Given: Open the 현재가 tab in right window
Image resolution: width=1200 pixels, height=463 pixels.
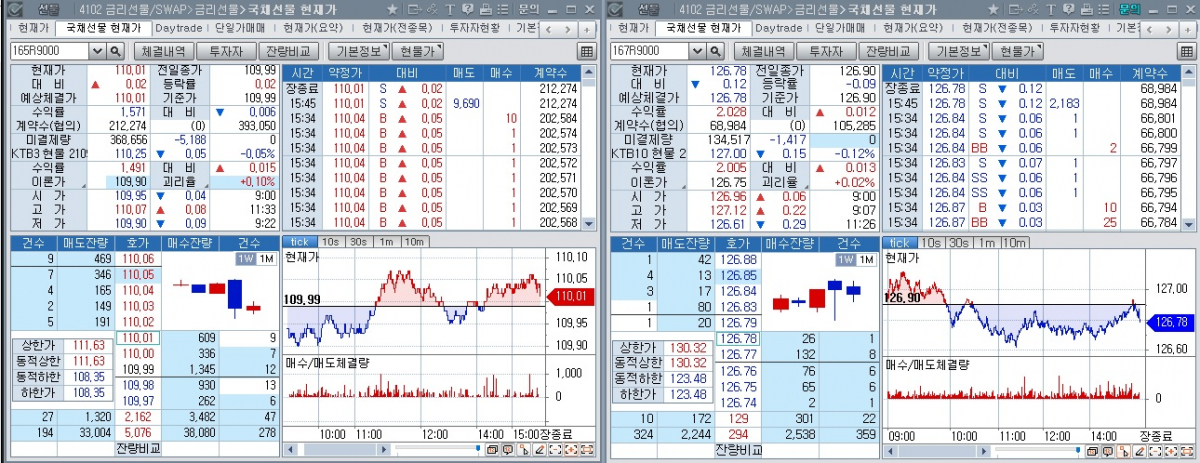Looking at the screenshot, I should [x=632, y=29].
